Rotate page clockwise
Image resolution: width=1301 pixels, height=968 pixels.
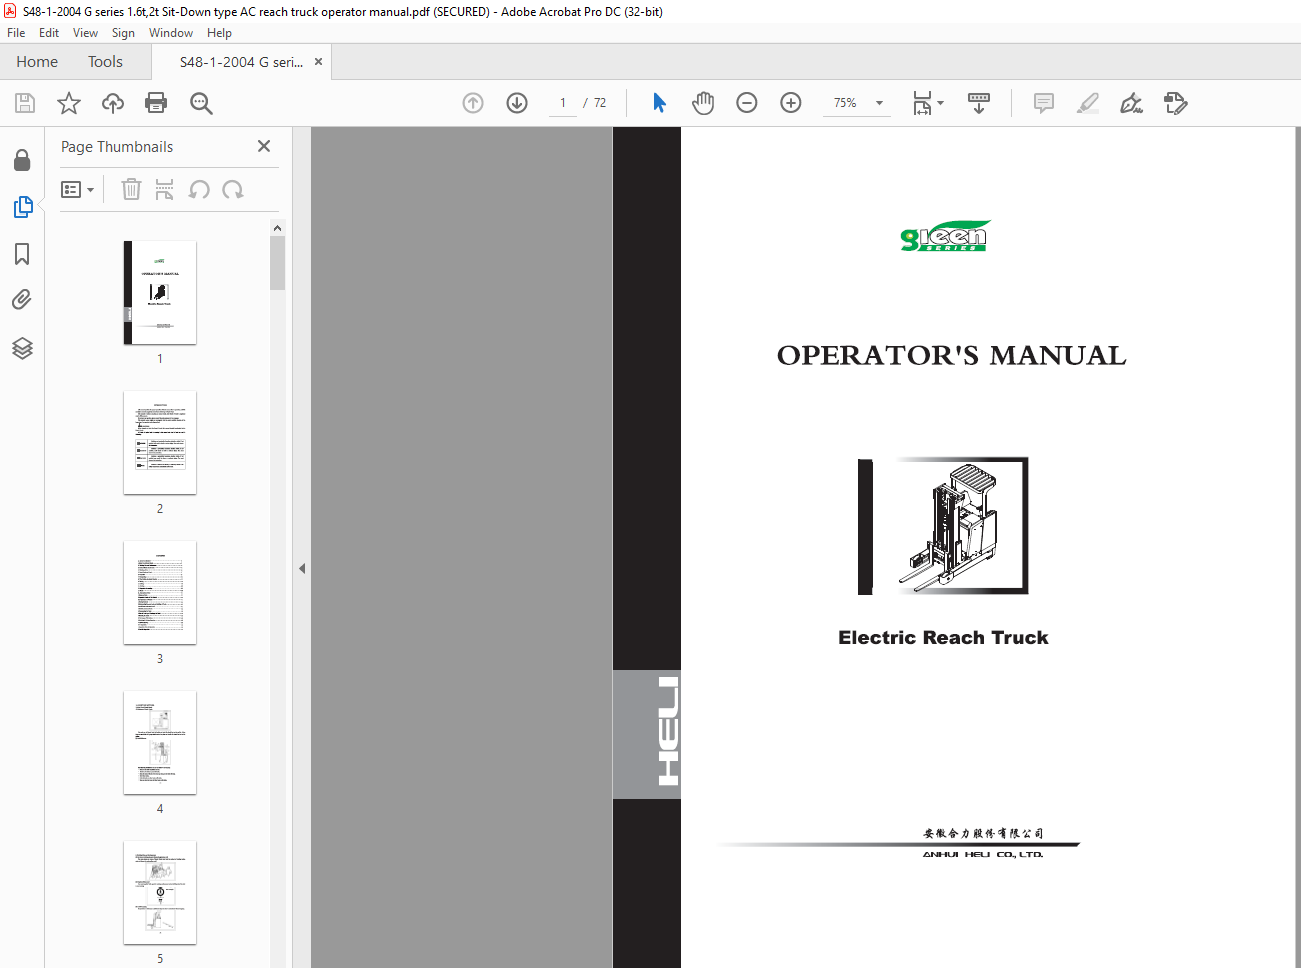pyautogui.click(x=233, y=189)
